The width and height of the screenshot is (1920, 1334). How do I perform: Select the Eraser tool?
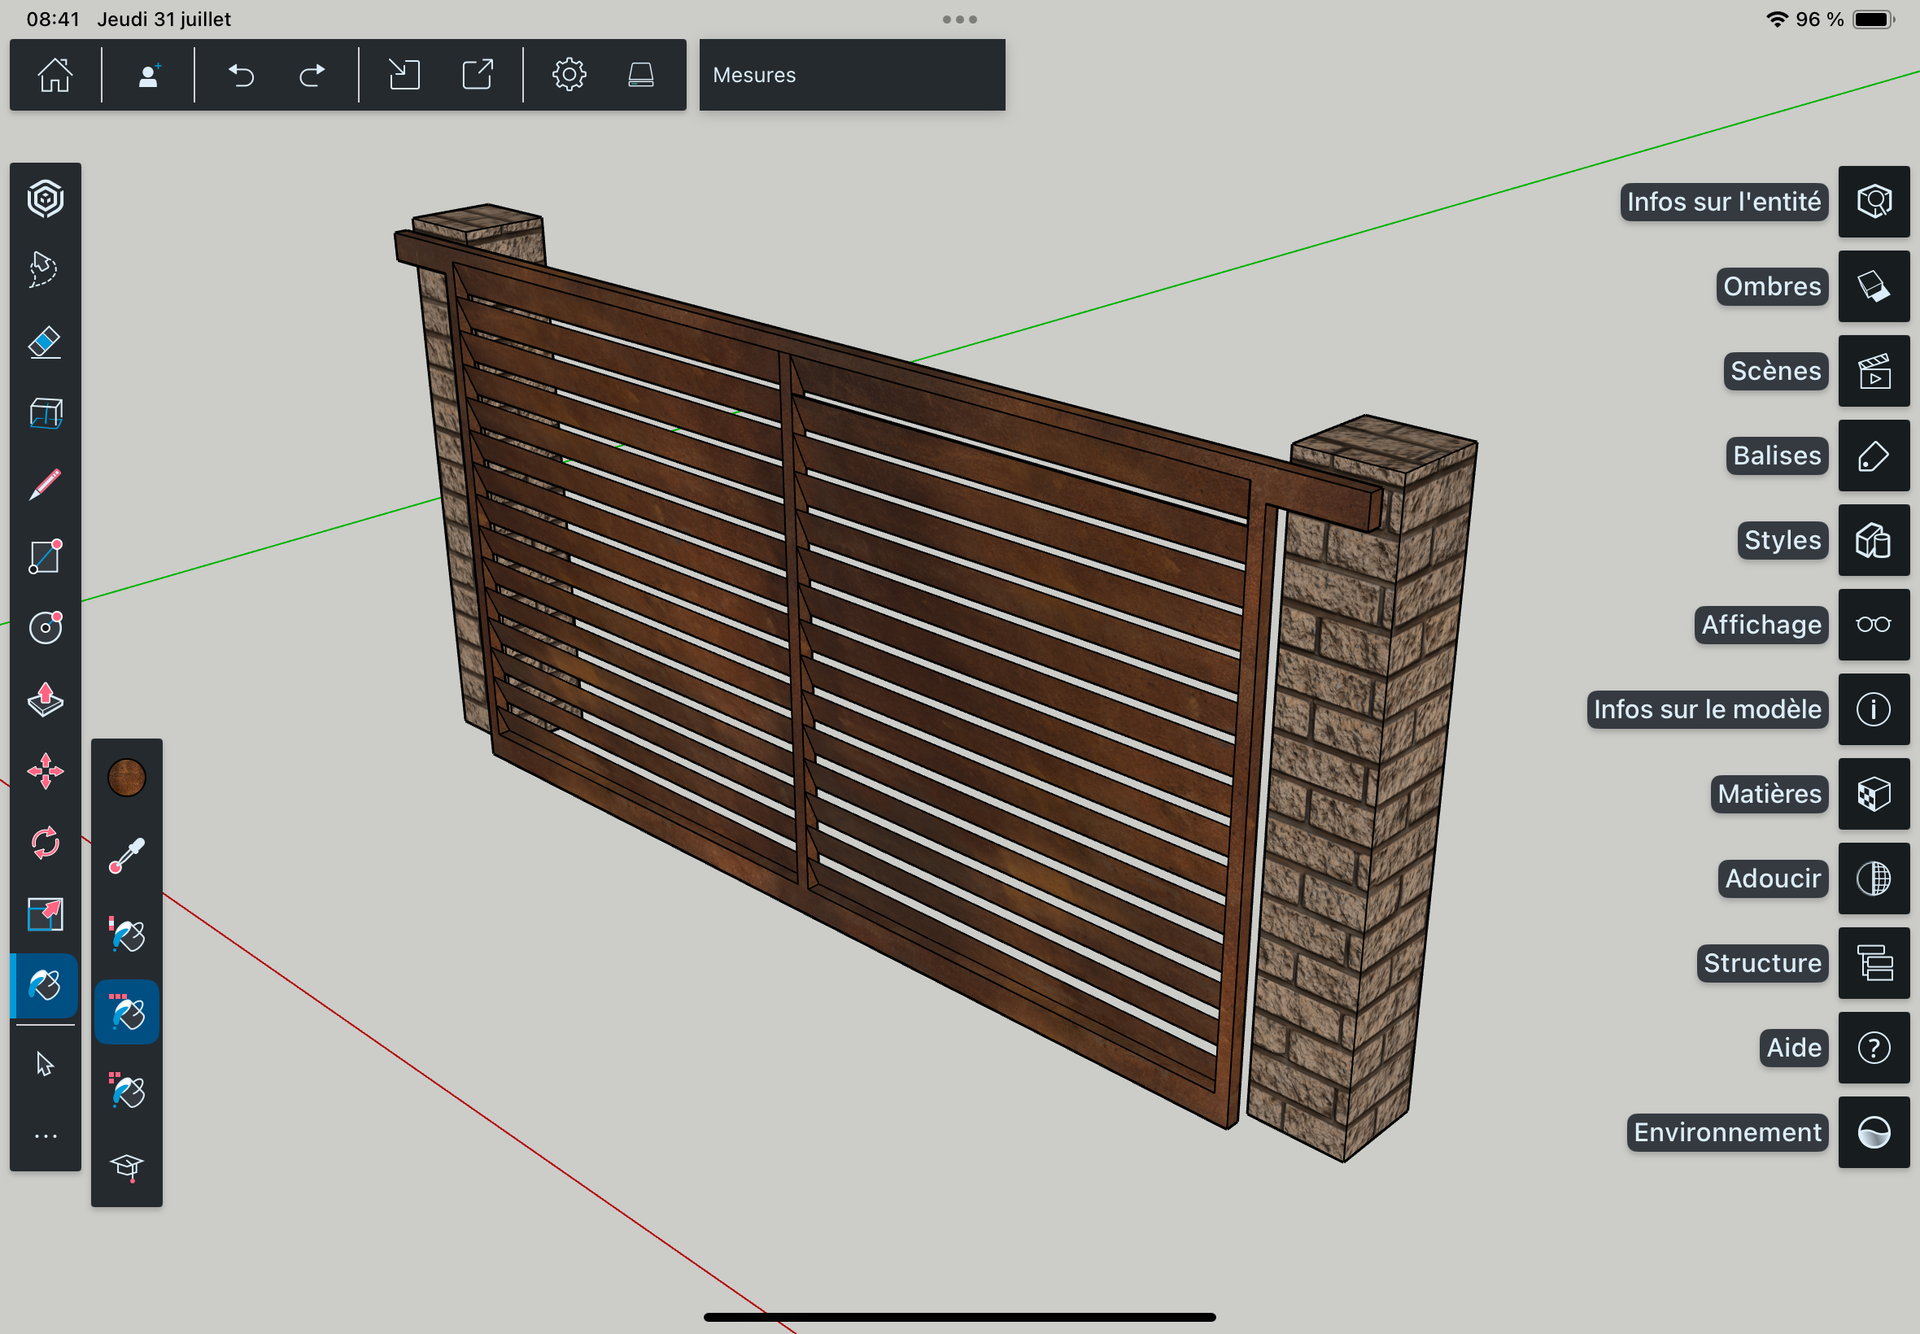45,342
